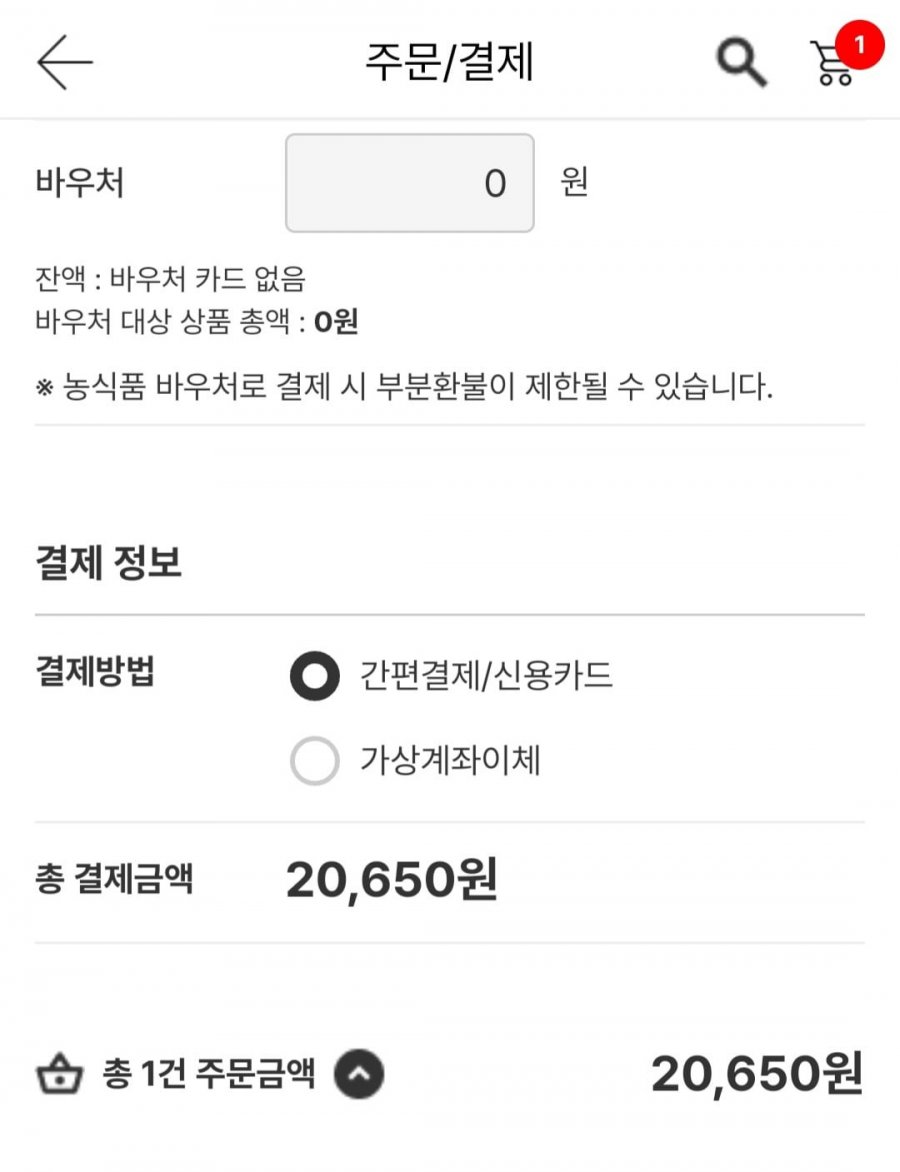The height and width of the screenshot is (1172, 900).
Task: Tap the 총 1건 주문금액 summary label
Action: coord(208,1076)
